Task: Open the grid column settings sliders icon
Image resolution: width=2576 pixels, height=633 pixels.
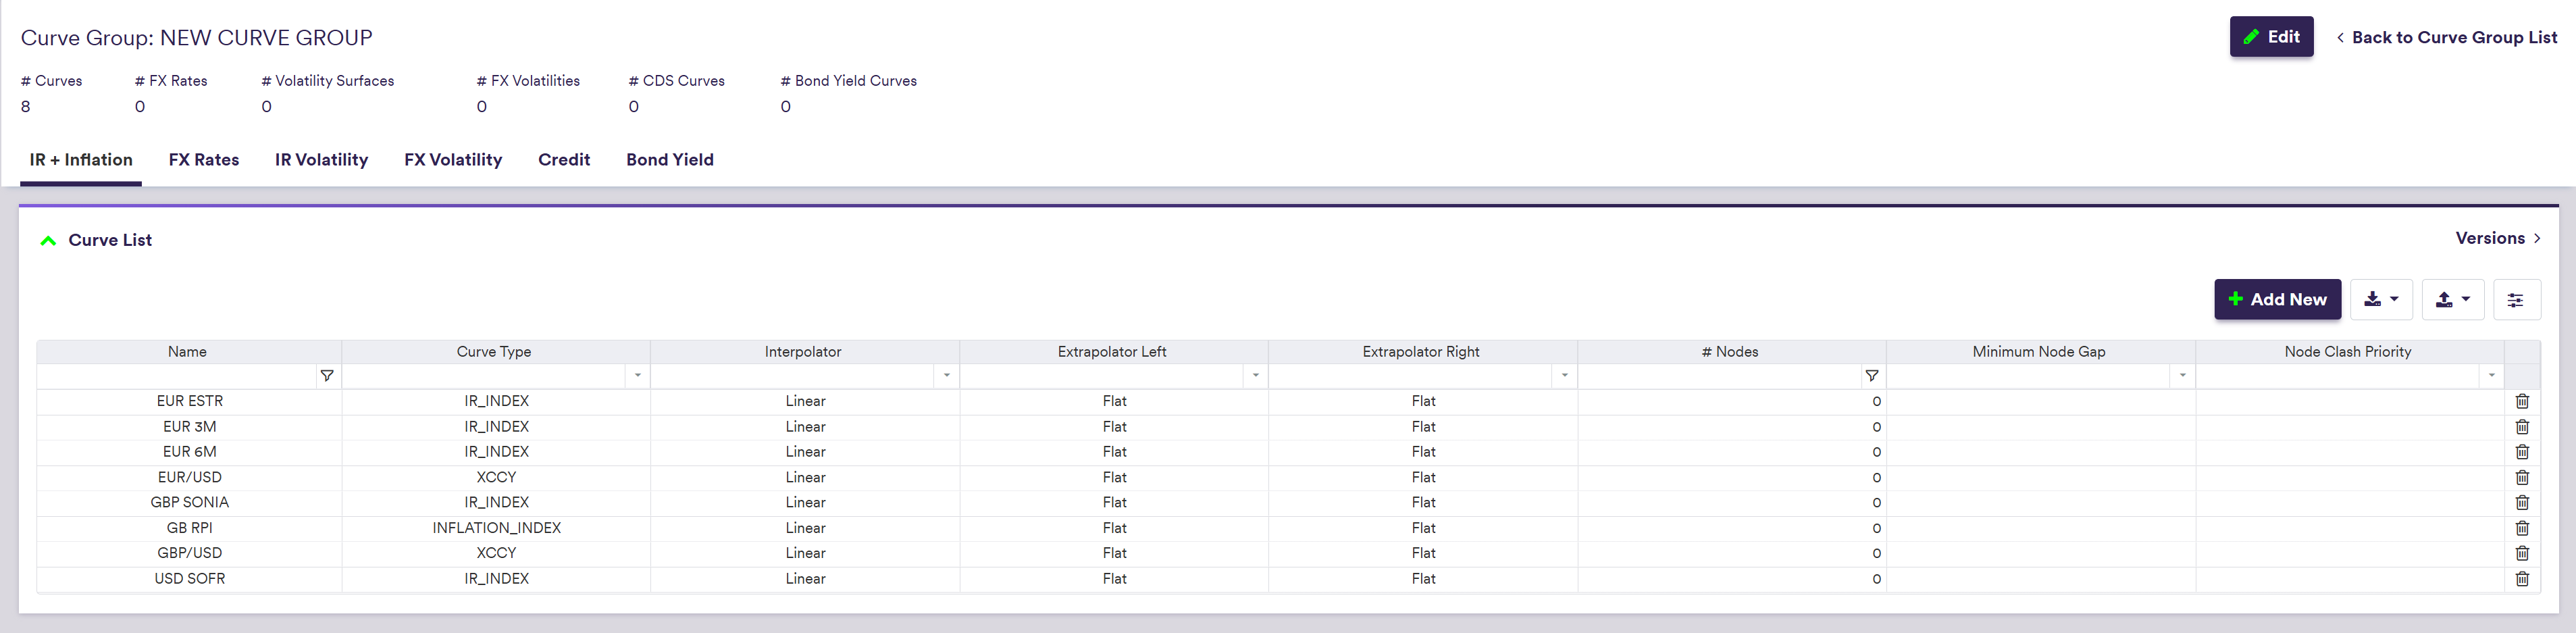Action: 2515,300
